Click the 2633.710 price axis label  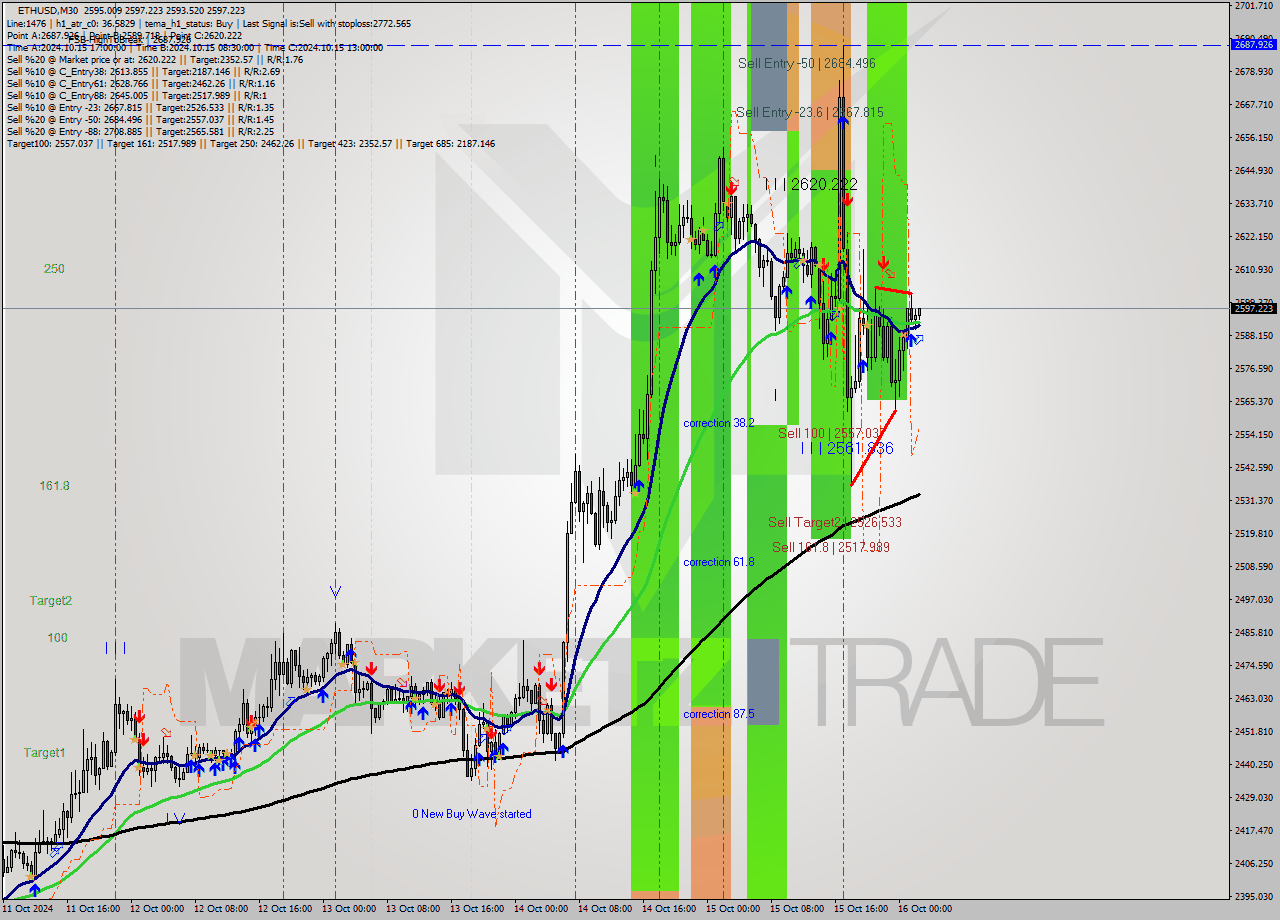[1254, 204]
